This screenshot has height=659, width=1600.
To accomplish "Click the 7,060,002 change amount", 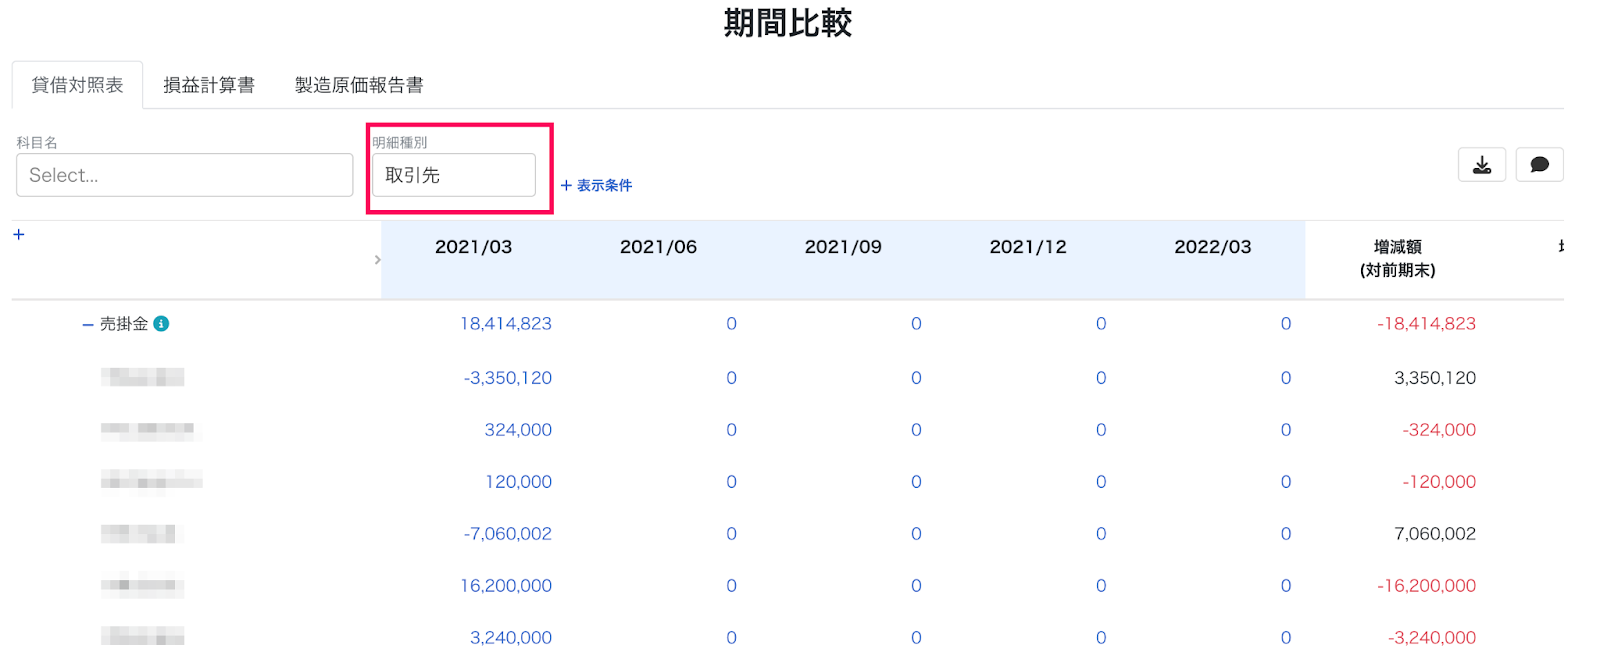I will [x=1435, y=534].
